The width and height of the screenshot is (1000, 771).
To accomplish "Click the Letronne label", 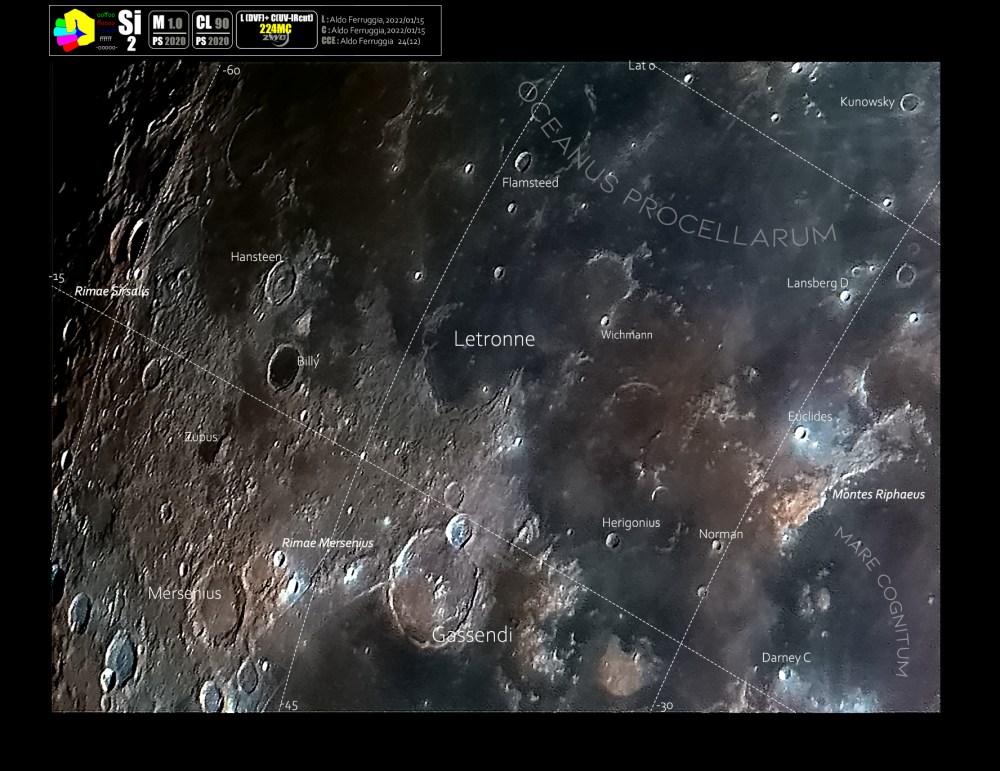I will point(494,339).
